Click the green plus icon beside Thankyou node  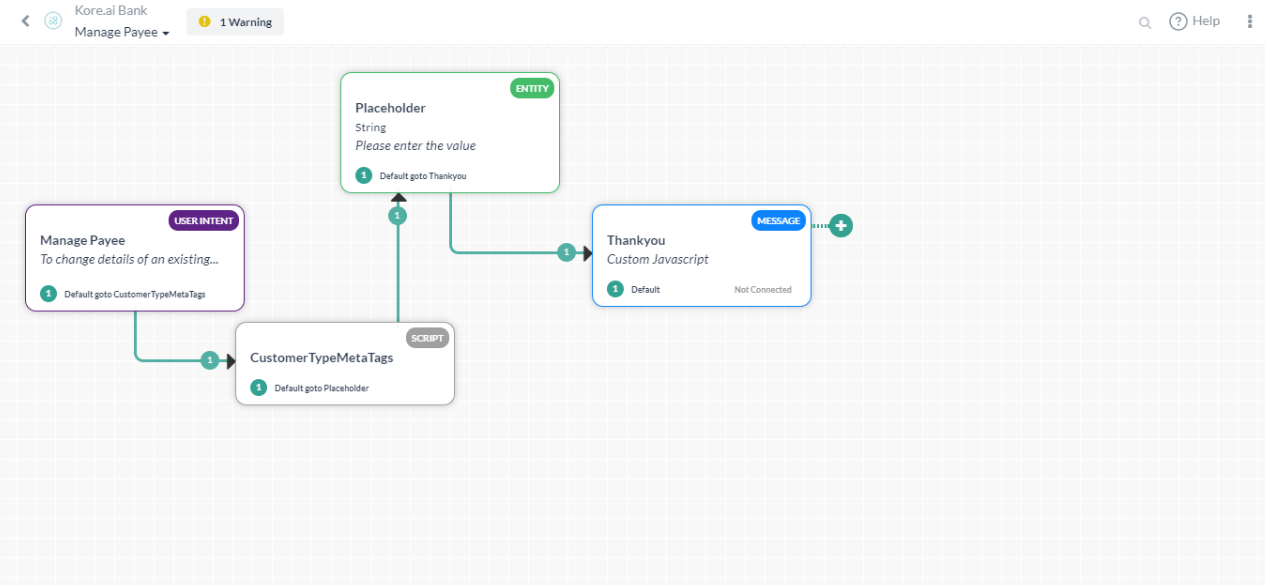(x=840, y=225)
